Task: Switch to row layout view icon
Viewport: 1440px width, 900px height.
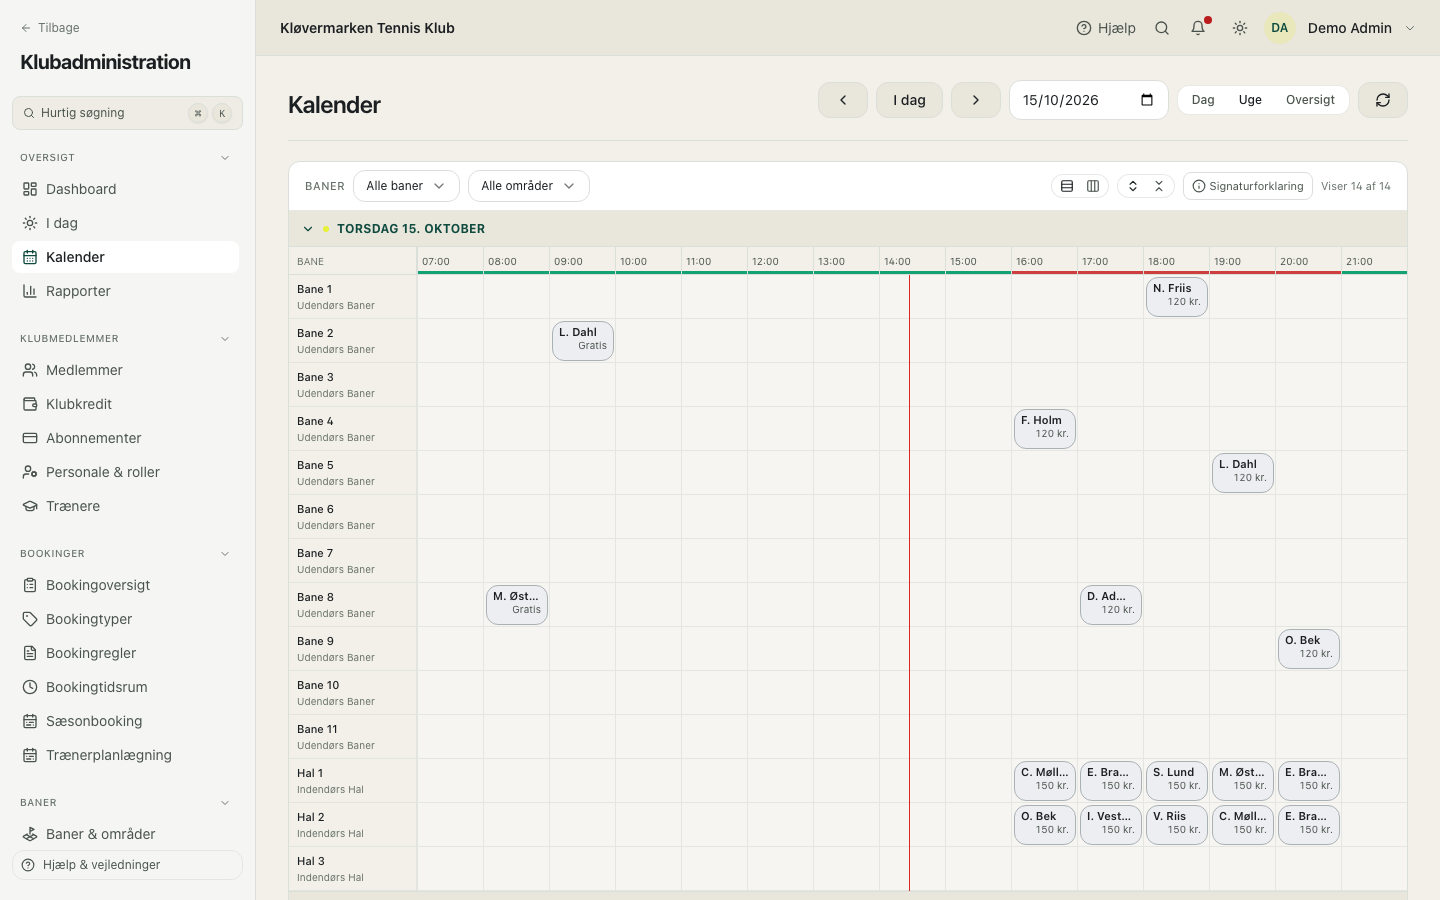Action: tap(1067, 186)
